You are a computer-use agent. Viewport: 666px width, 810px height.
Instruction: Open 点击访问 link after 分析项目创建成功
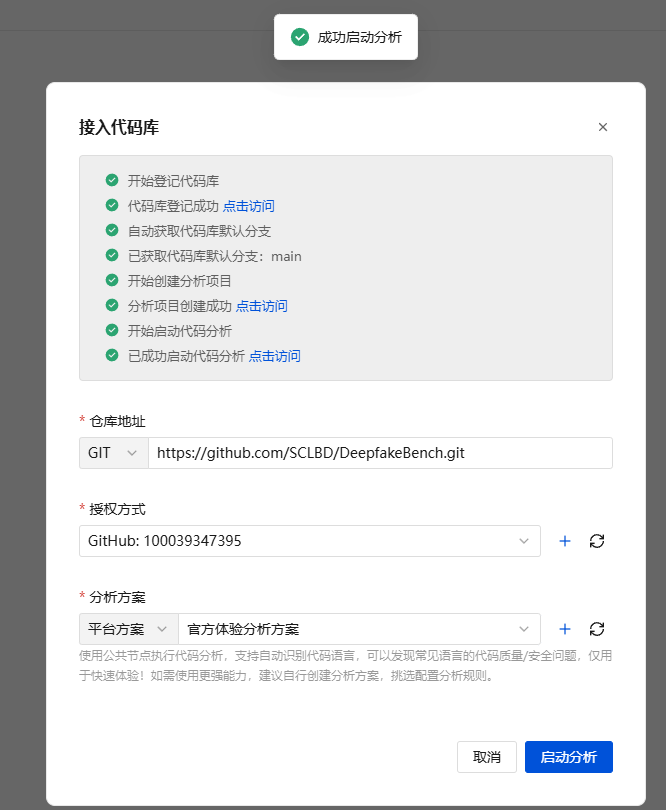click(x=261, y=306)
